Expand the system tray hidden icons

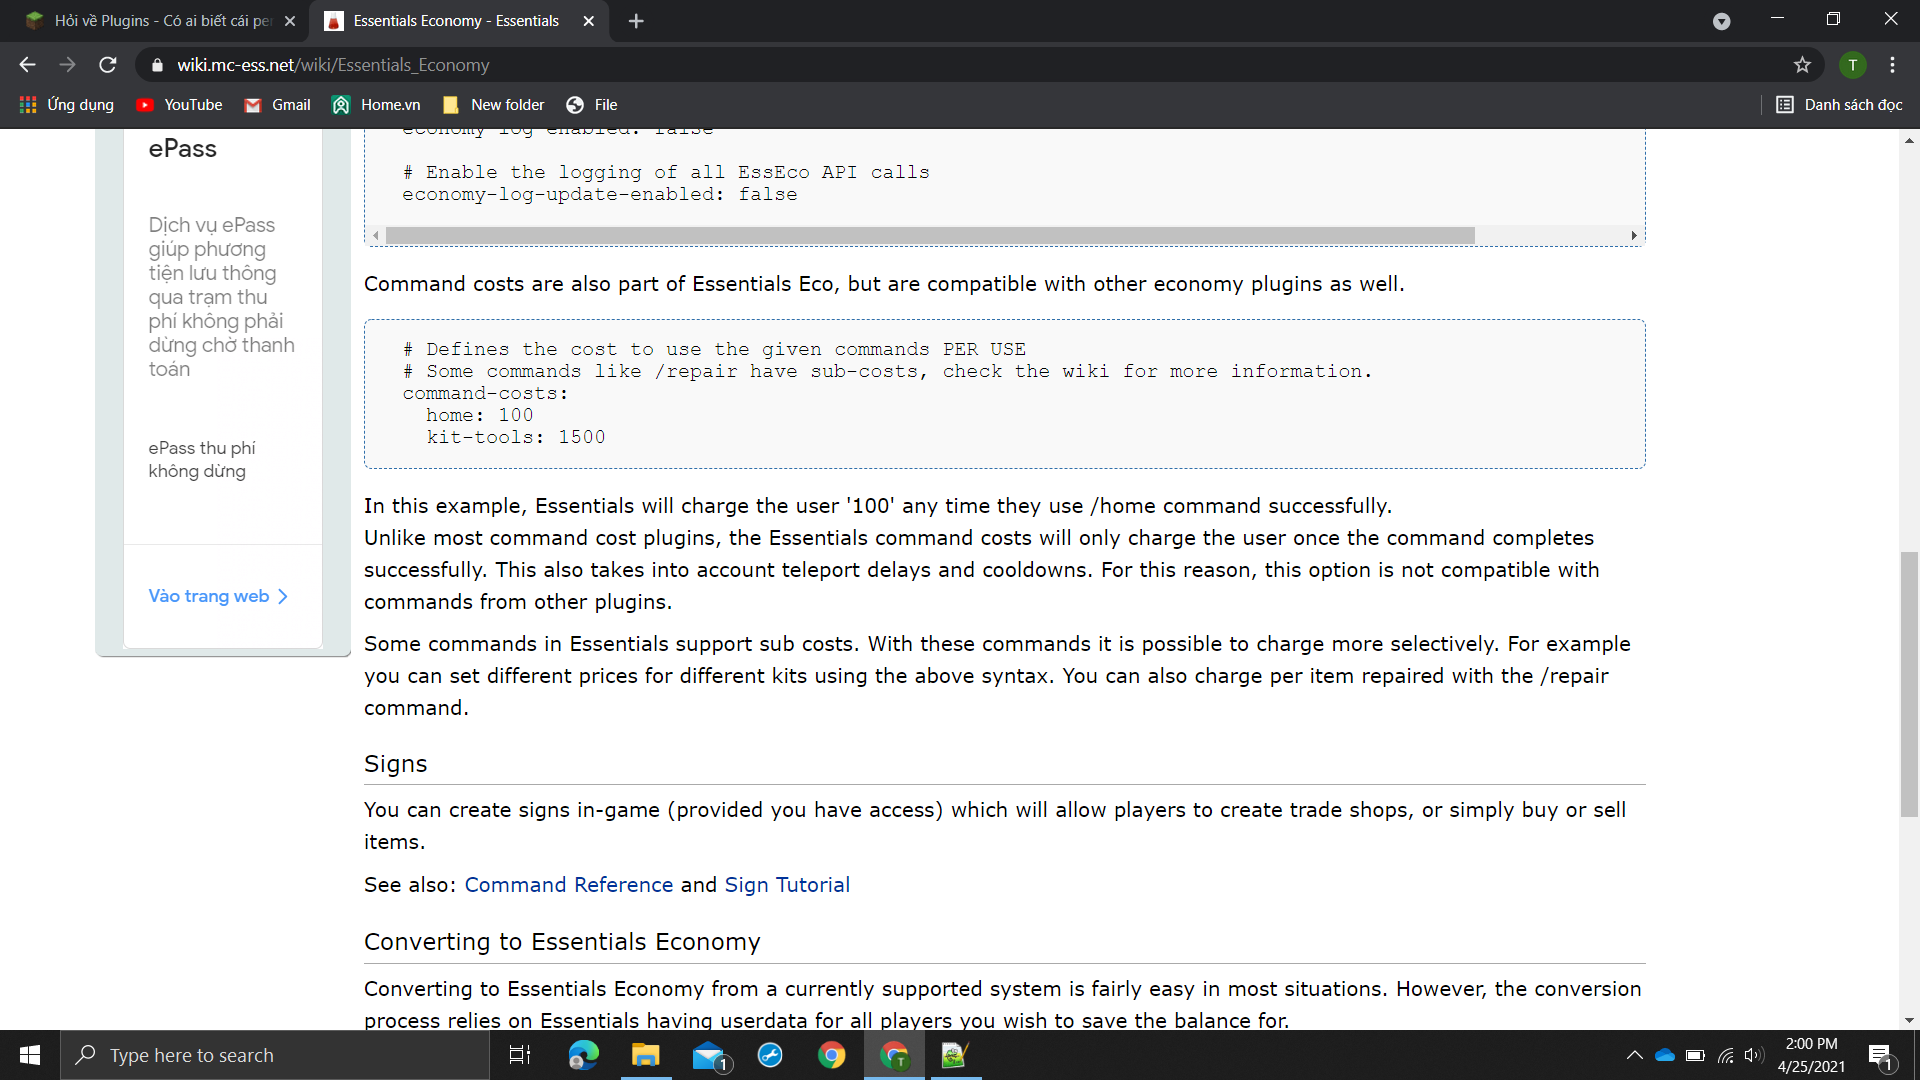click(1634, 1055)
